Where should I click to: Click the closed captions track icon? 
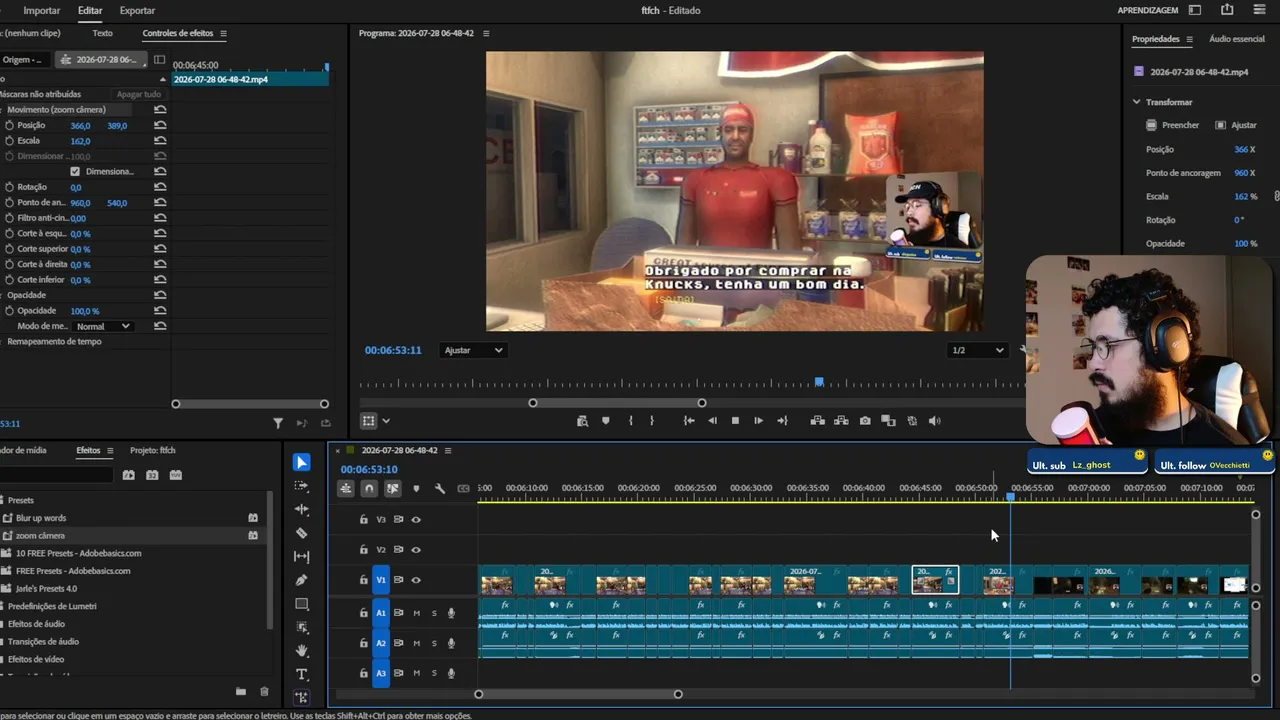463,489
